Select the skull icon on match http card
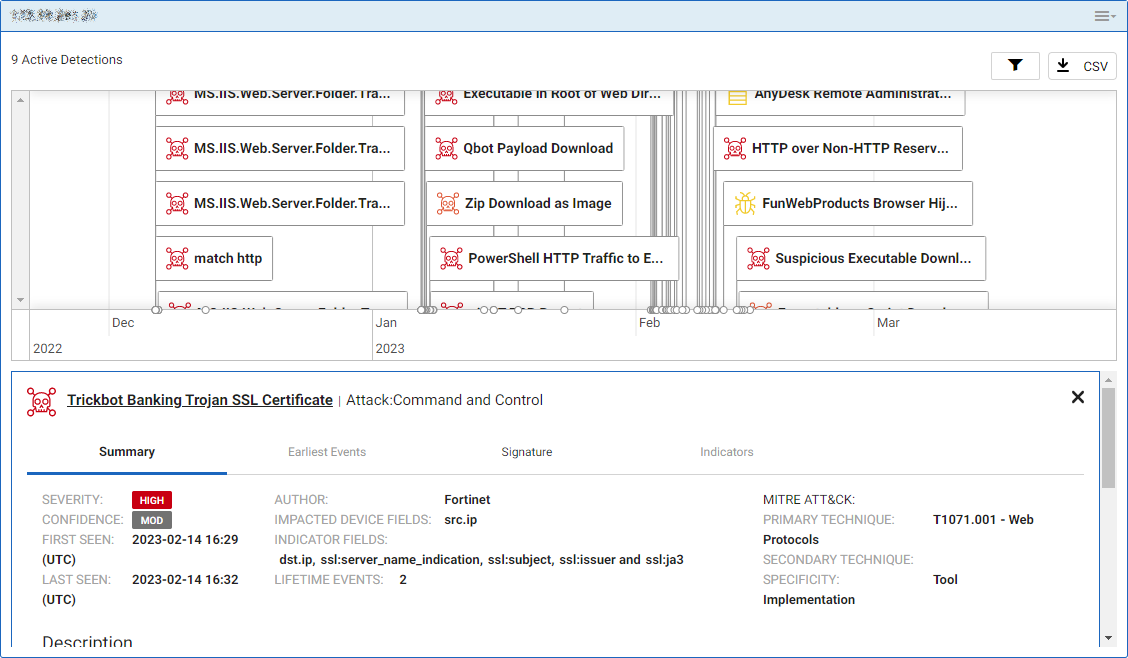1128x658 pixels. coord(177,258)
